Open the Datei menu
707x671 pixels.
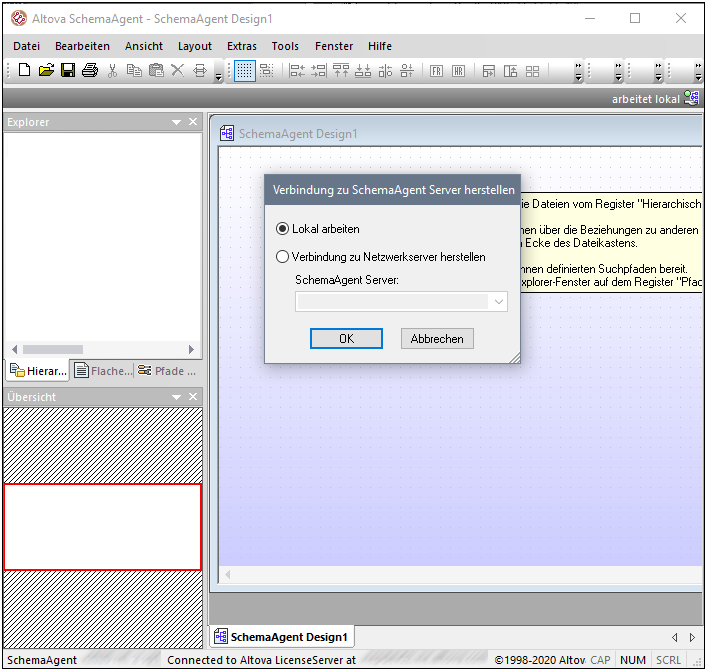[x=27, y=46]
